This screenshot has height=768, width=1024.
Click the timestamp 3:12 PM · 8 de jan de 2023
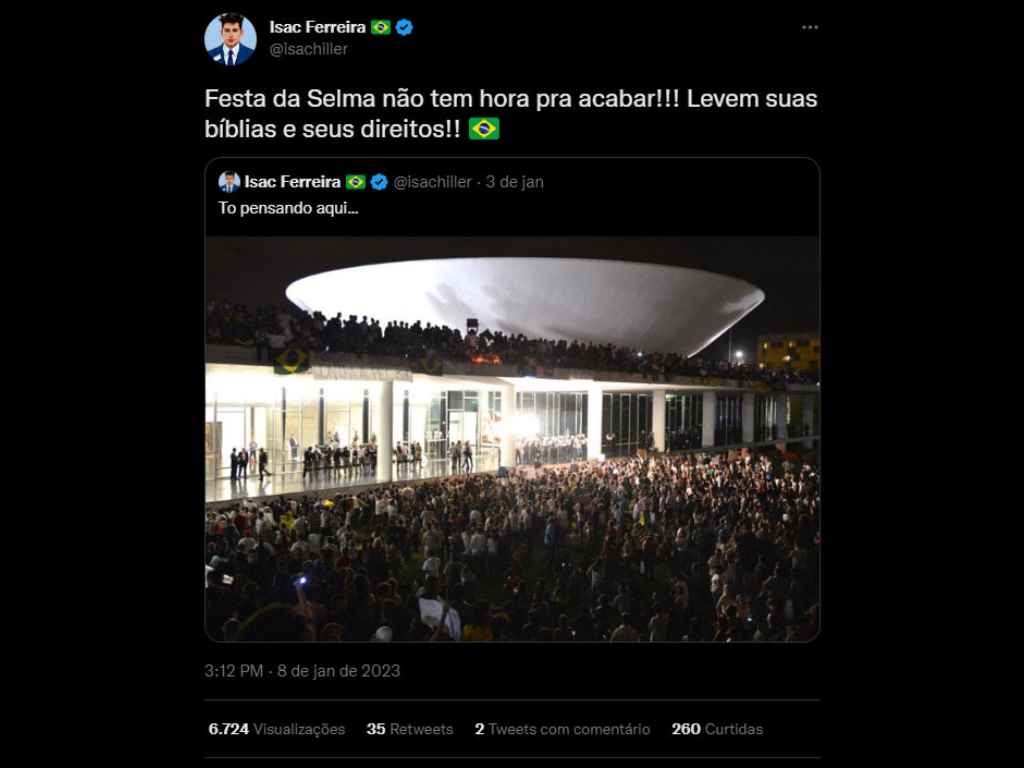click(x=302, y=671)
